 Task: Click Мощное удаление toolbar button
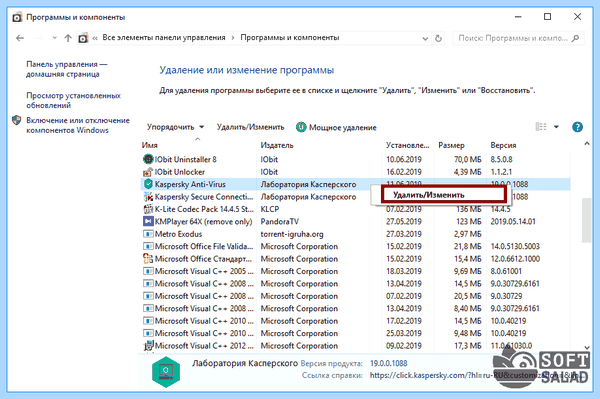[x=336, y=127]
